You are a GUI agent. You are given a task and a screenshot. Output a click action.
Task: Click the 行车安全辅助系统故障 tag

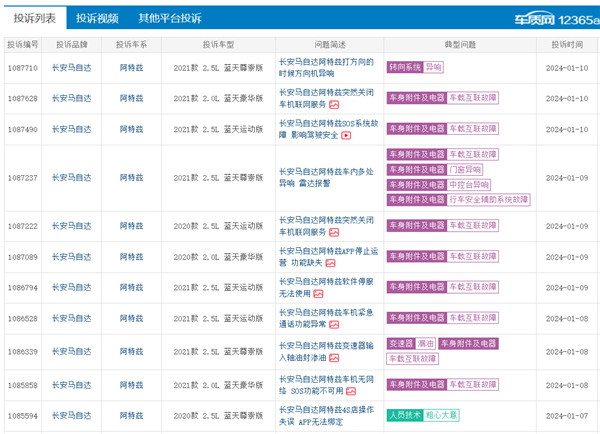click(474, 200)
